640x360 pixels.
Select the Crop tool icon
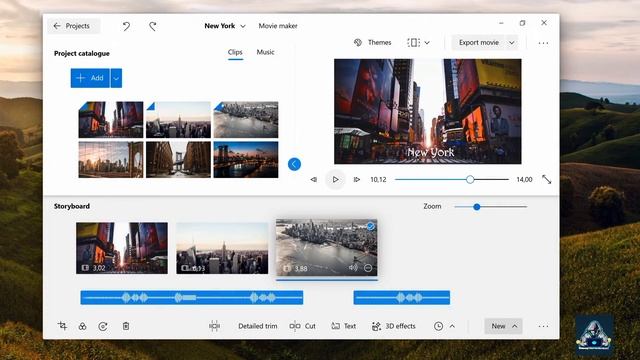pyautogui.click(x=62, y=326)
